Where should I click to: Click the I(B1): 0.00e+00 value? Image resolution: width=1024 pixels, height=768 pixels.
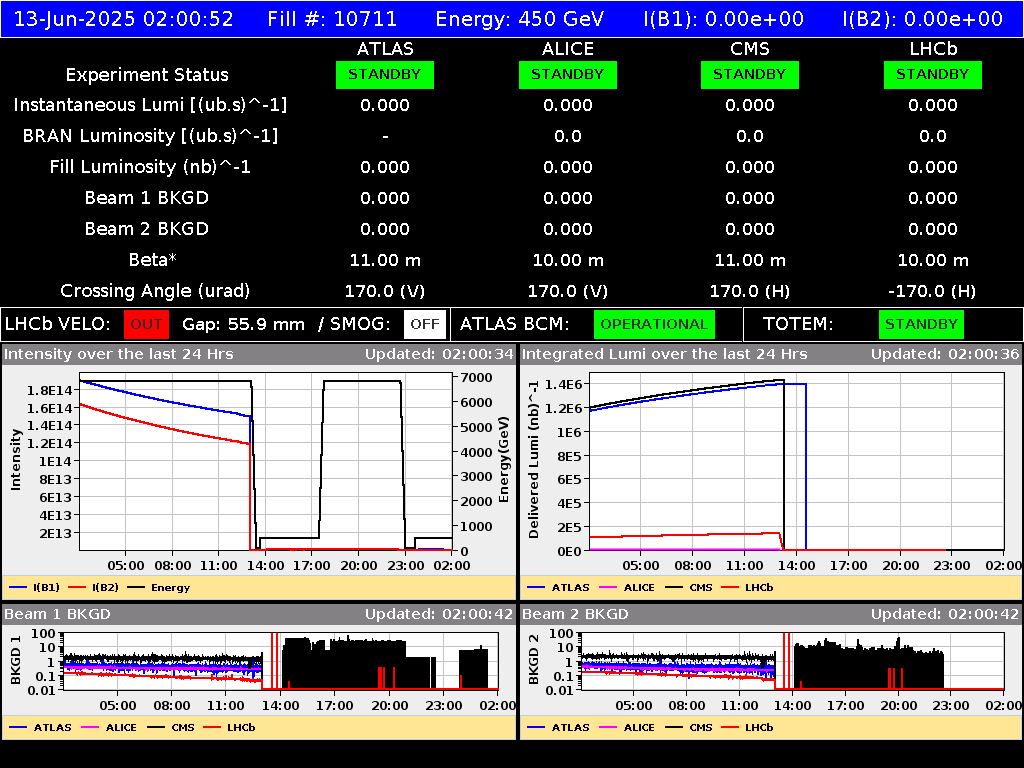pos(724,19)
